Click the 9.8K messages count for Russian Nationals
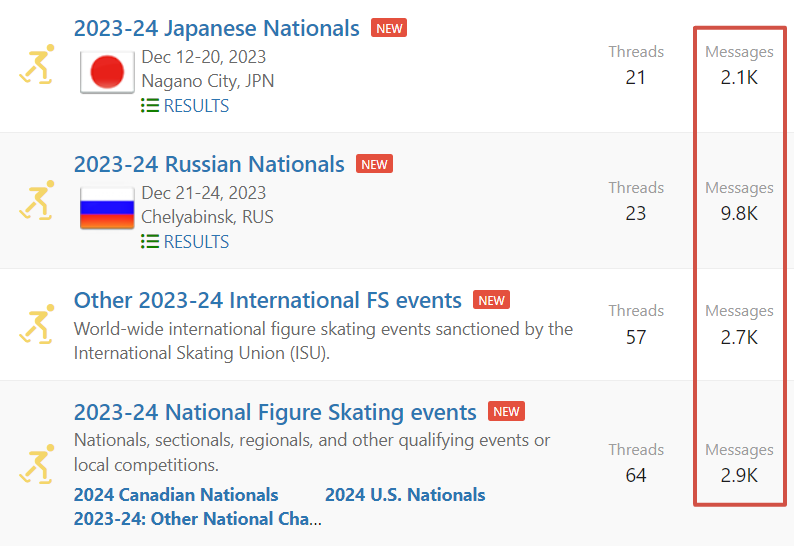794x546 pixels. click(x=739, y=213)
